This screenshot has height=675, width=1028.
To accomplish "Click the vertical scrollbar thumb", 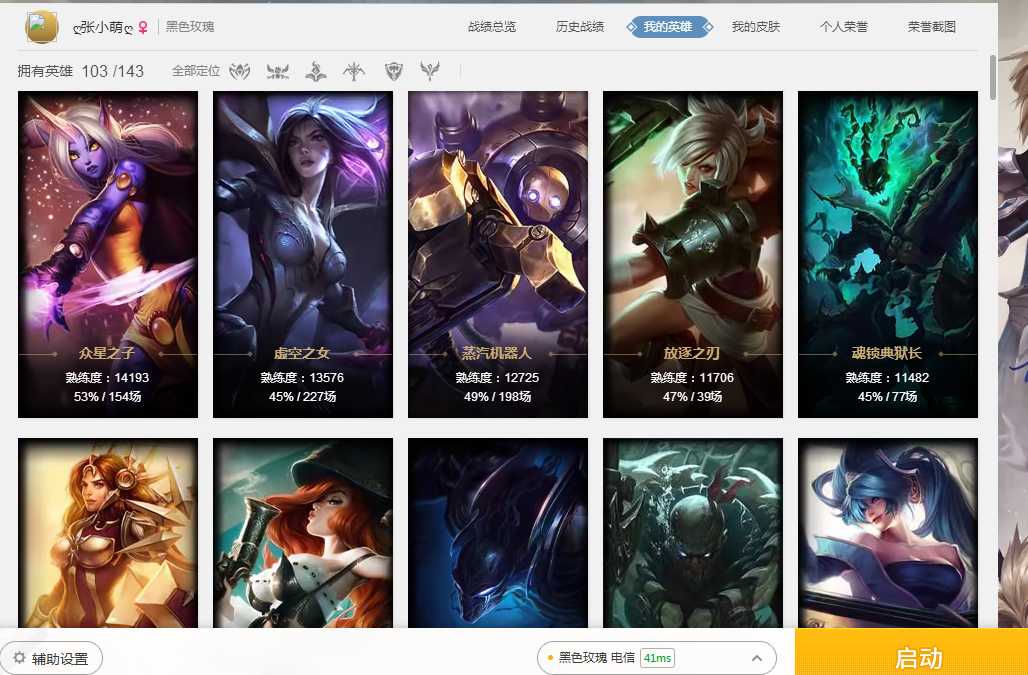I will (x=993, y=77).
